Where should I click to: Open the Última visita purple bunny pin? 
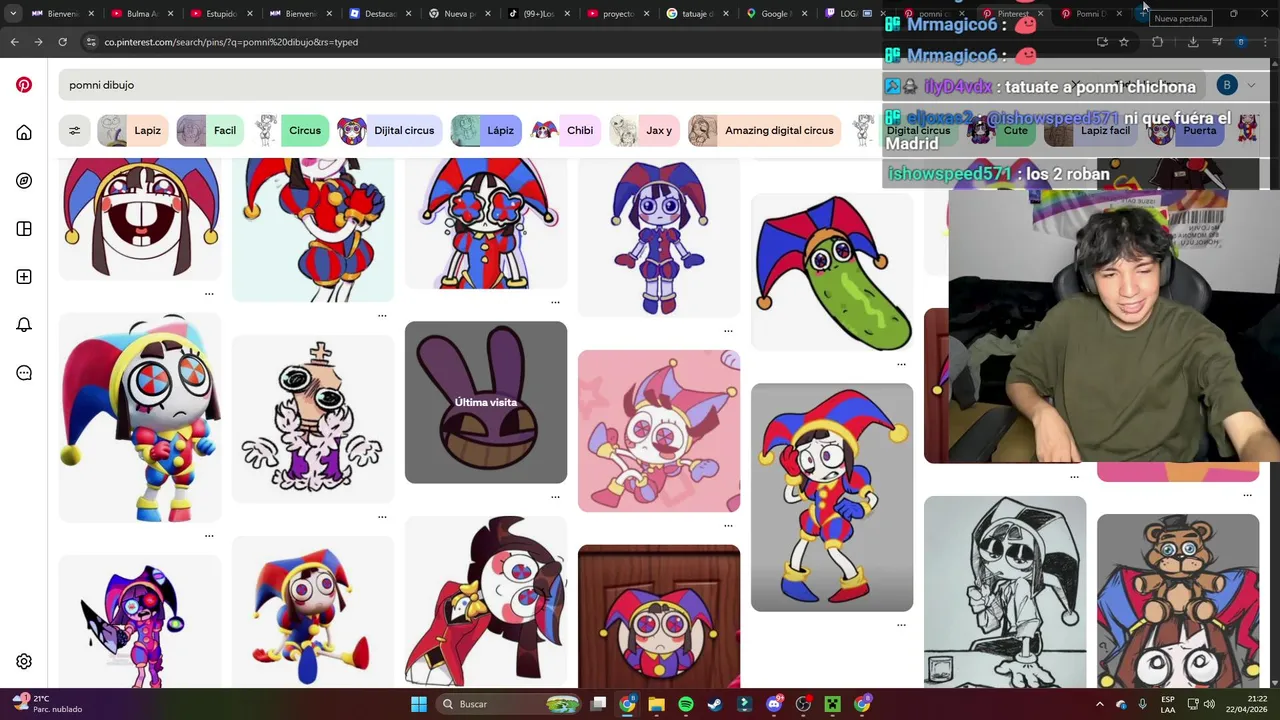click(486, 402)
